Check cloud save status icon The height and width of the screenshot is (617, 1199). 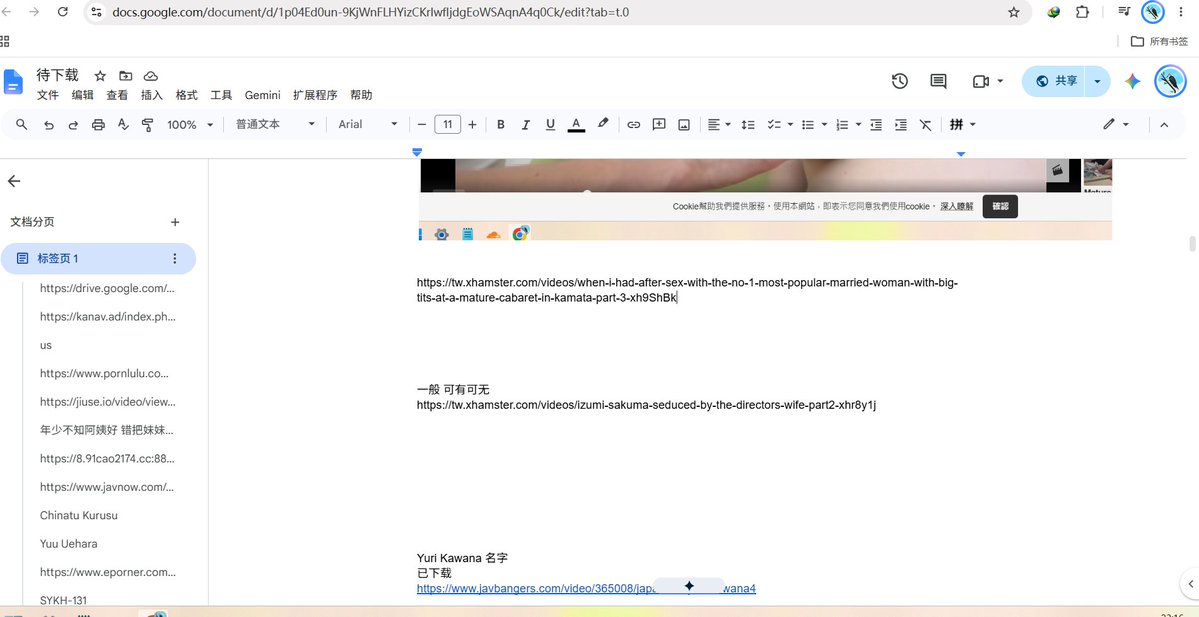pyautogui.click(x=151, y=76)
